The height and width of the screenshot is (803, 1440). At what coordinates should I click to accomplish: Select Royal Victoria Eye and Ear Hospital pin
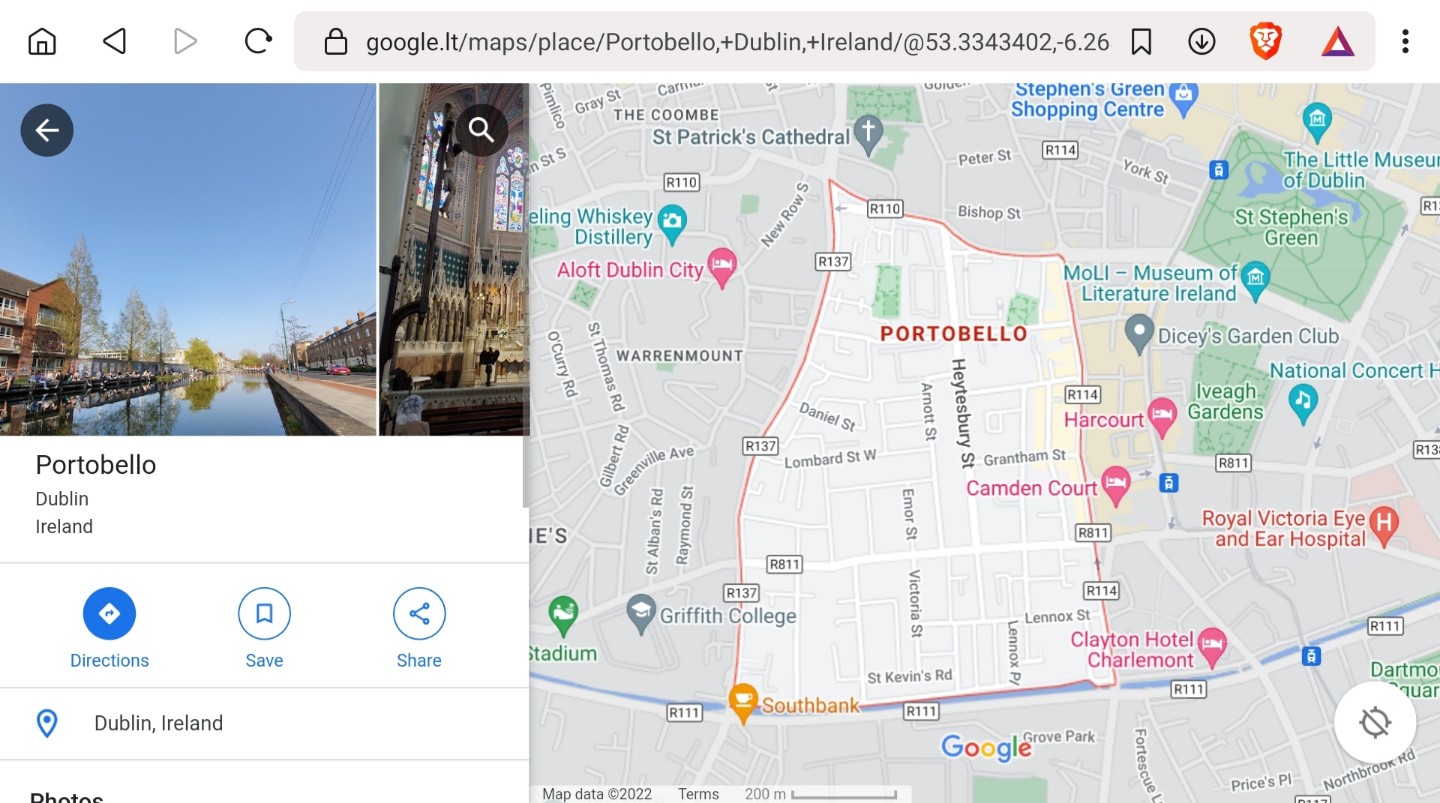click(1384, 524)
